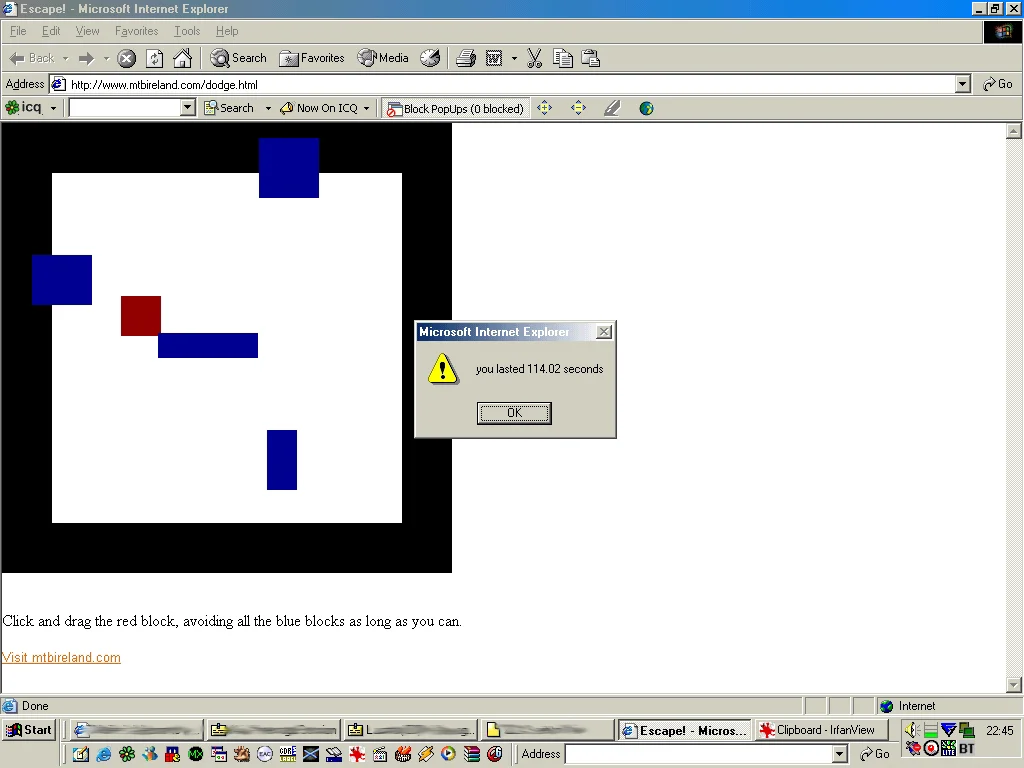1024x768 pixels.
Task: Open the Tools menu
Action: coord(187,31)
